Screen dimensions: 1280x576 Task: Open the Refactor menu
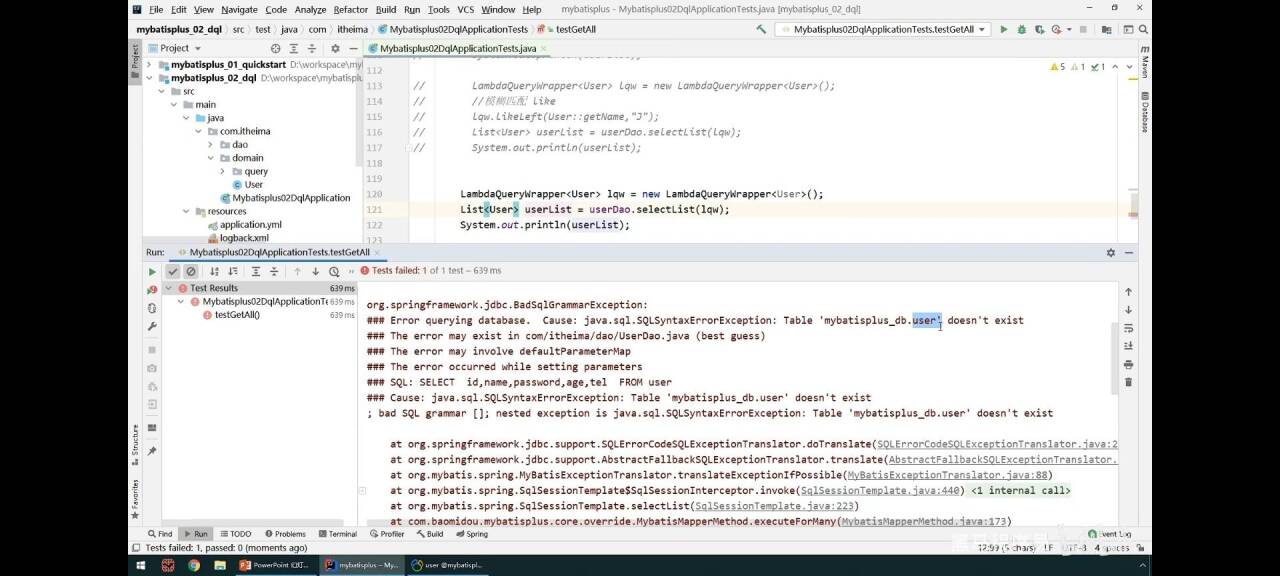tap(351, 9)
